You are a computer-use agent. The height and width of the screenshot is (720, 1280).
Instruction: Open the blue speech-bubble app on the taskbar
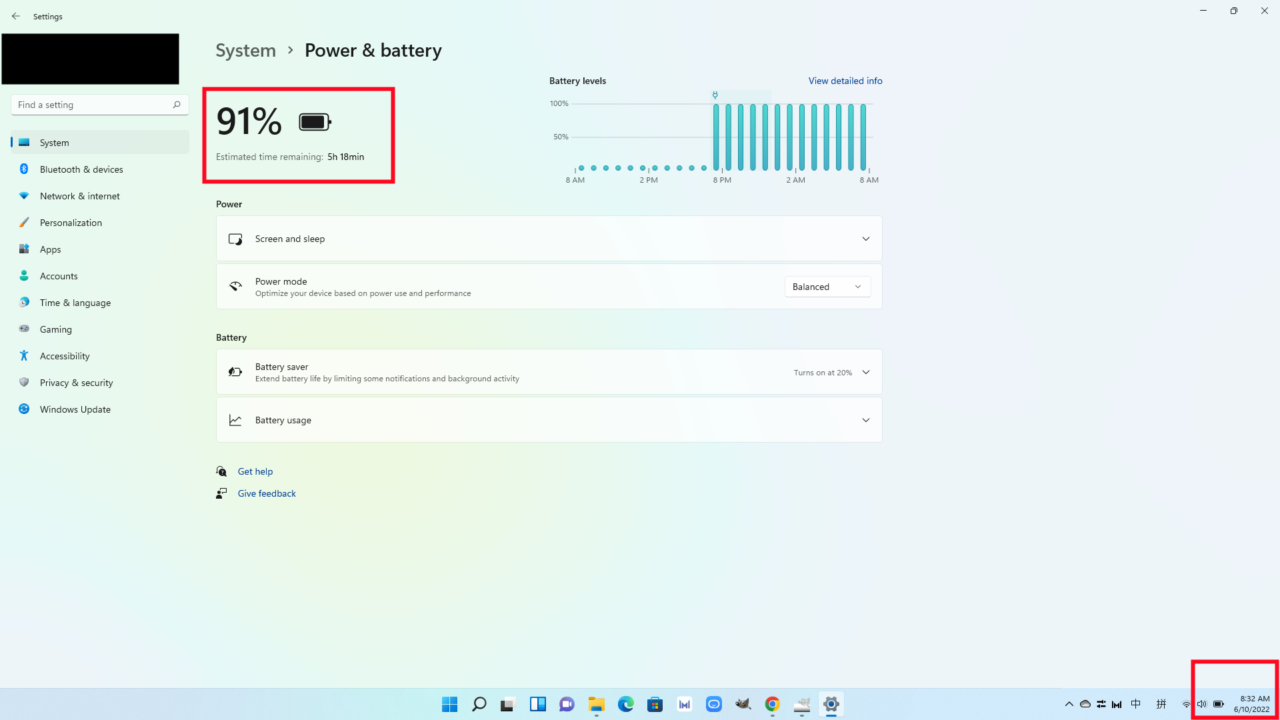714,704
